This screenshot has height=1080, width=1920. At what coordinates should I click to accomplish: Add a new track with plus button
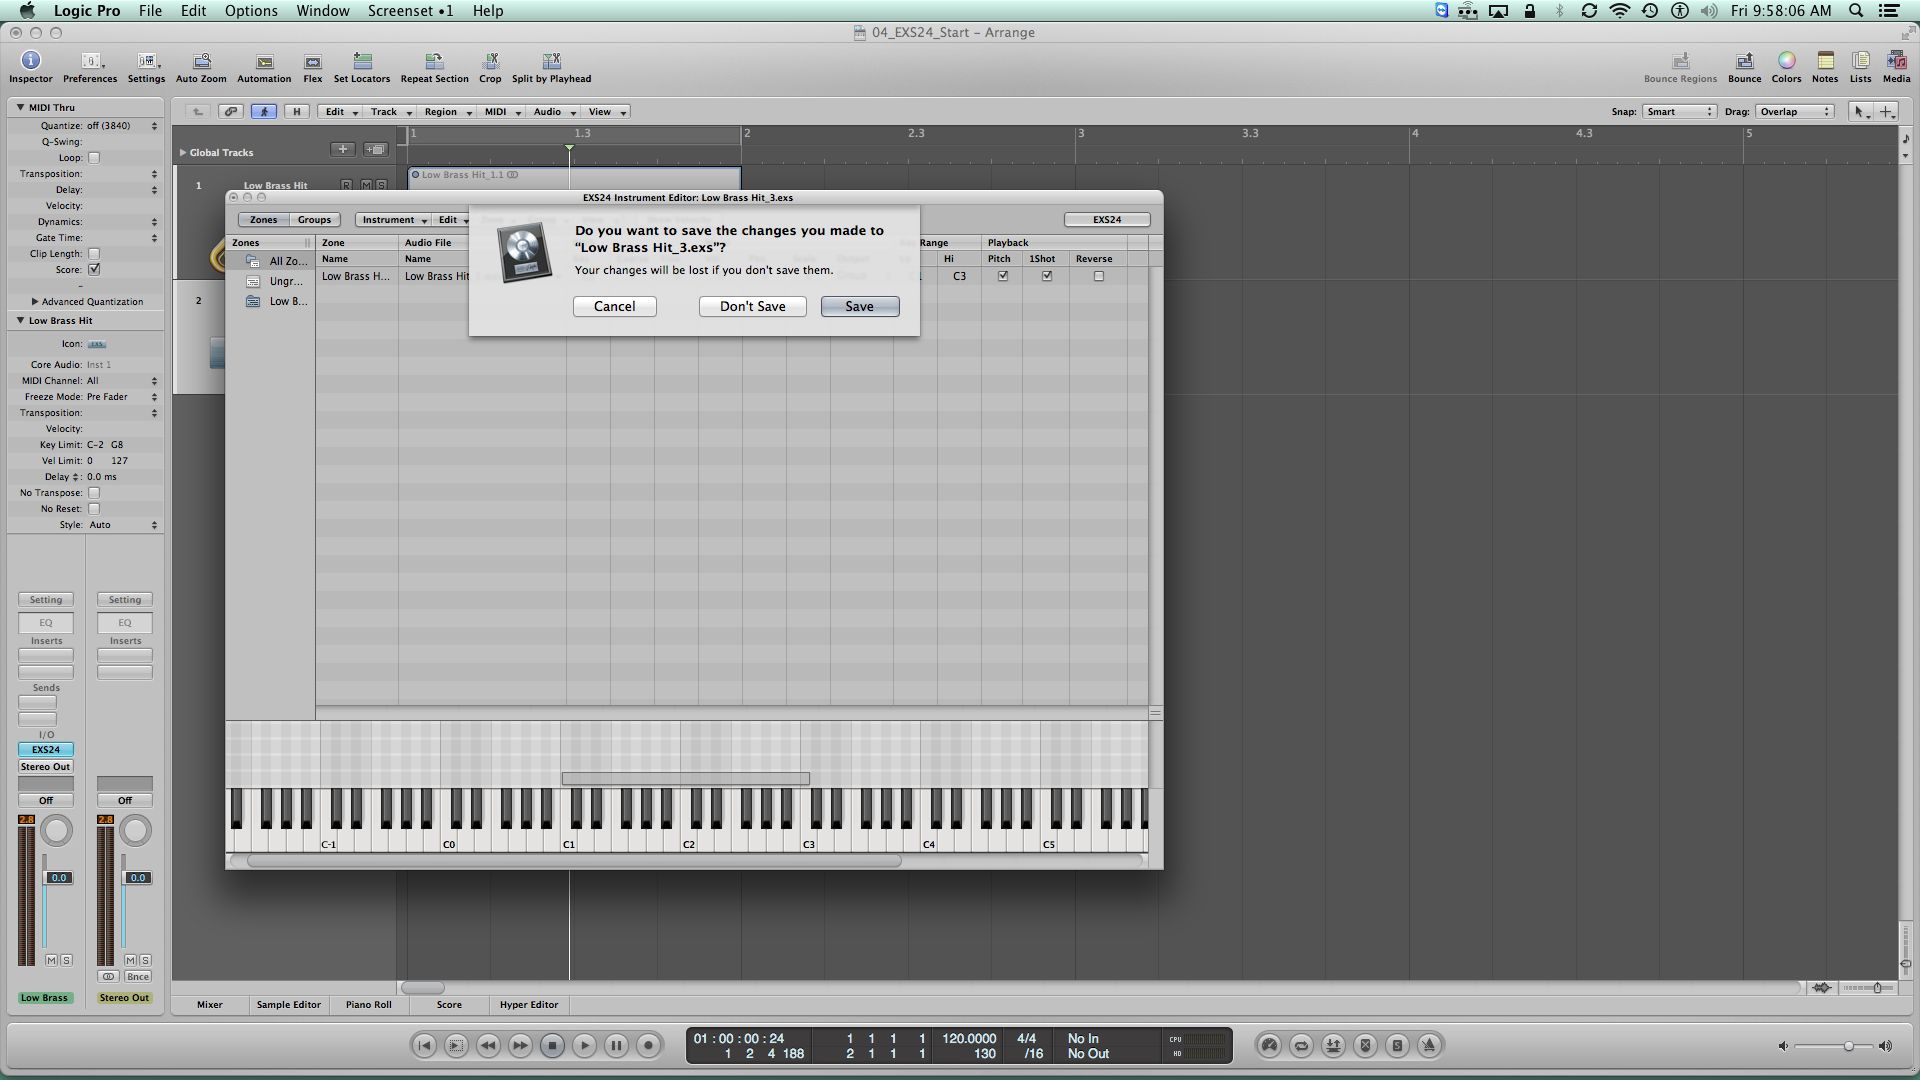click(342, 150)
